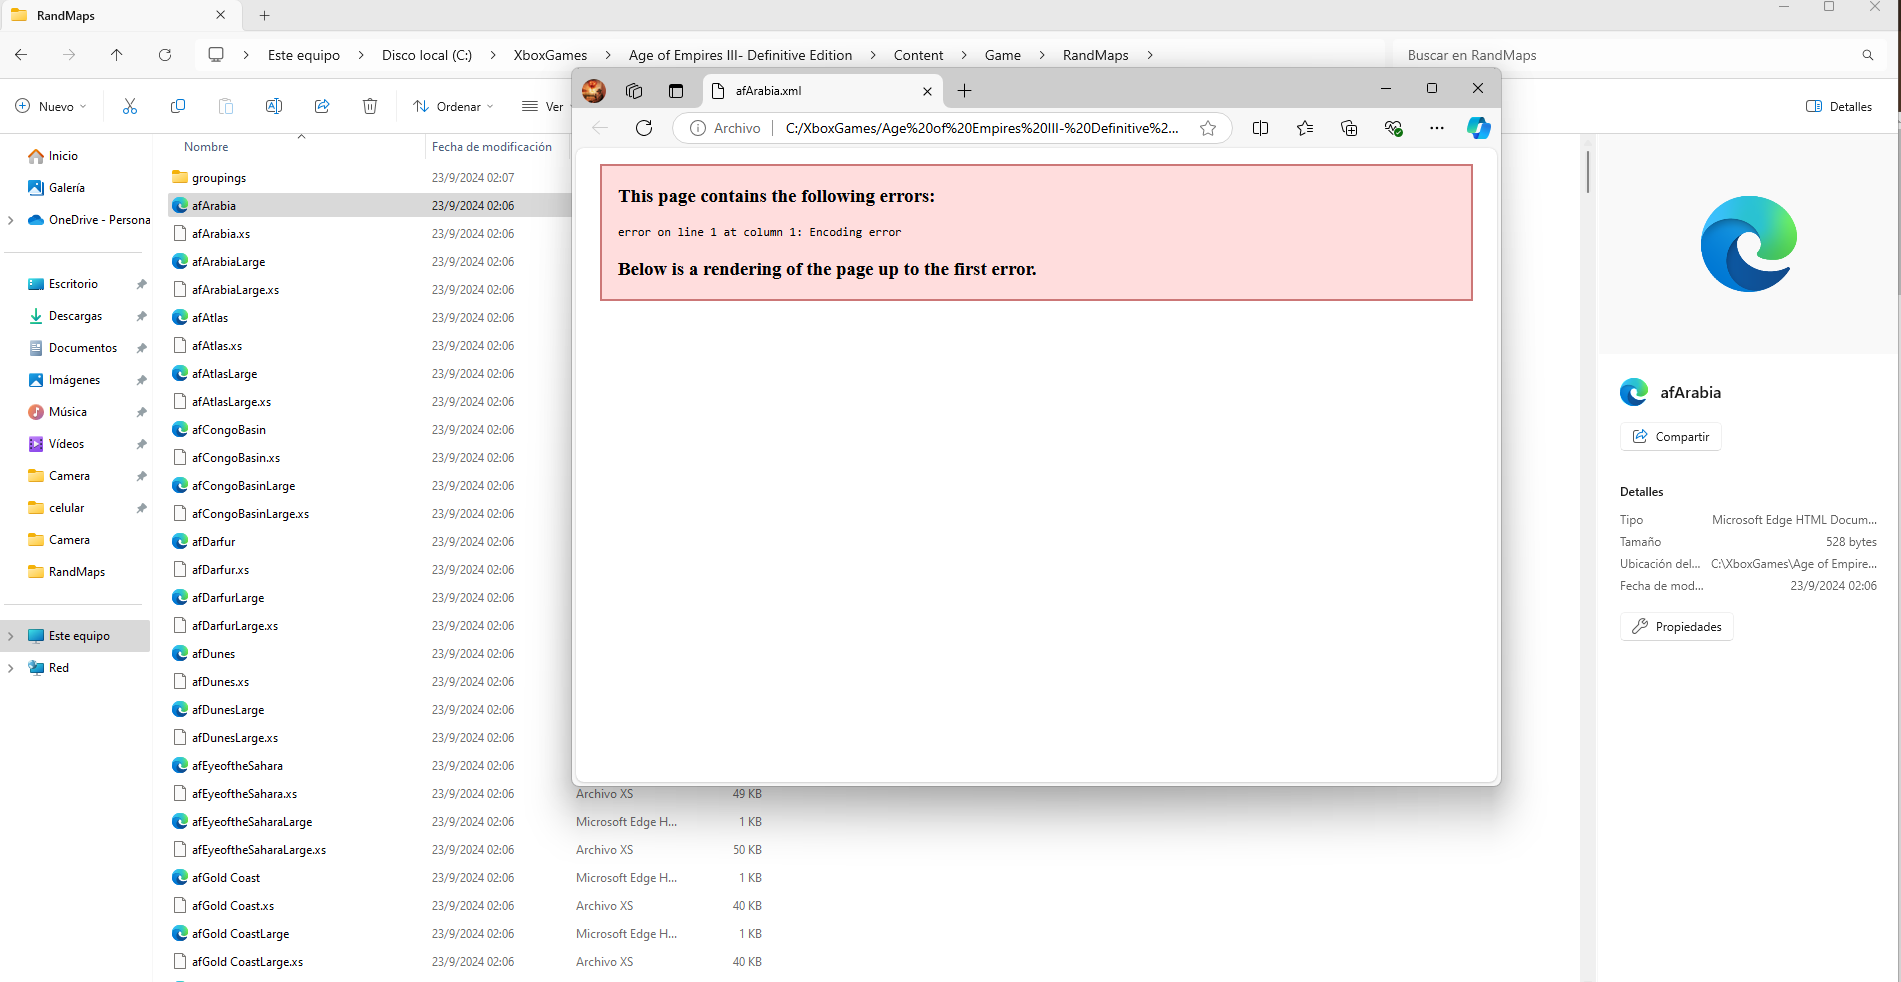Toggle the Detalles pane button

[x=1839, y=106]
